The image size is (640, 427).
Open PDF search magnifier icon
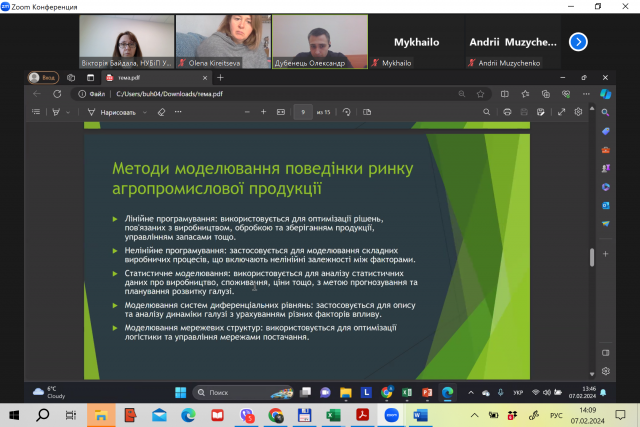(487, 112)
